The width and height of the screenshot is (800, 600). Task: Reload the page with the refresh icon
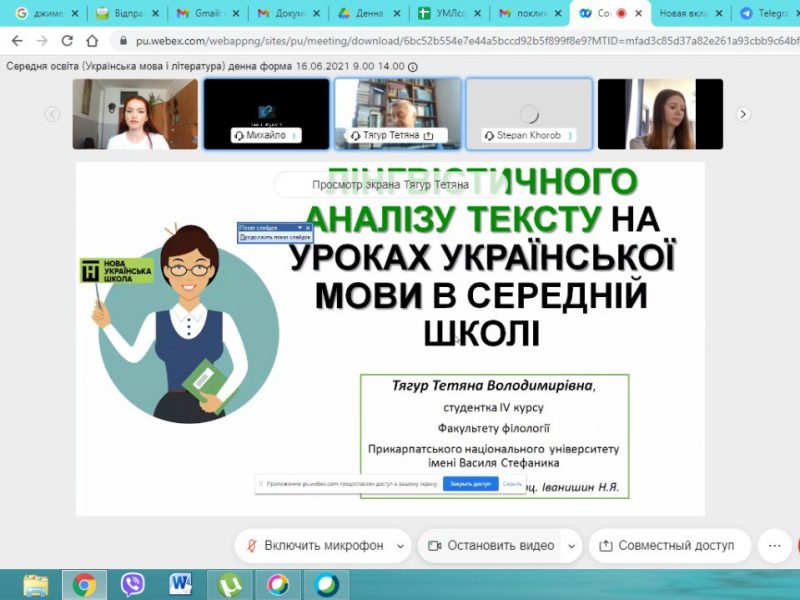[x=67, y=41]
